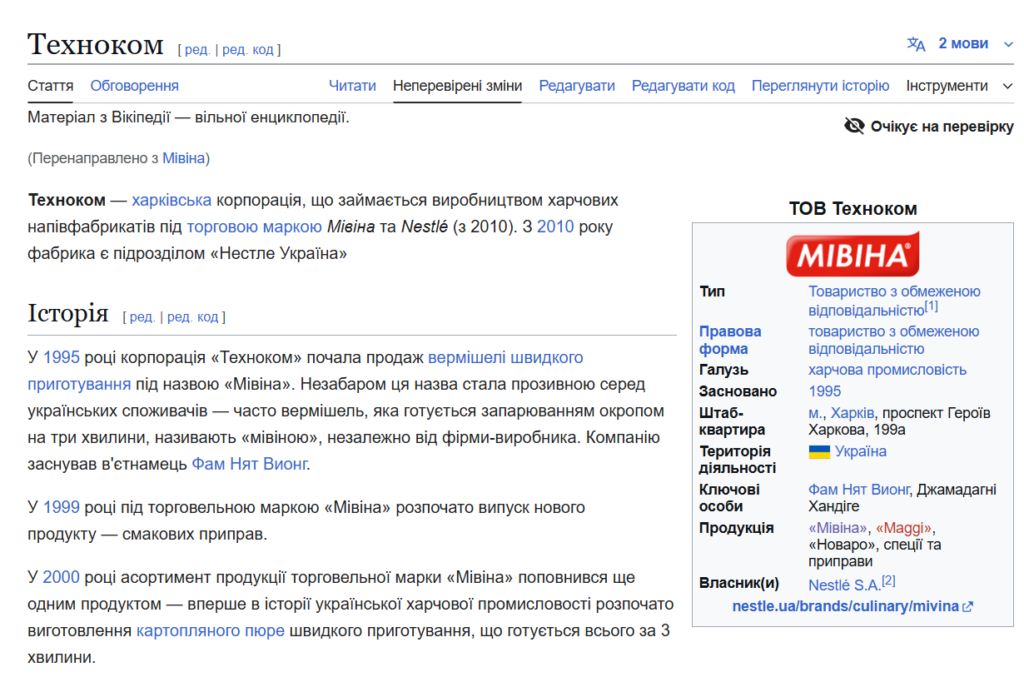The height and width of the screenshot is (687, 1024).
Task: Open the картопляного пюре link
Action: [210, 631]
